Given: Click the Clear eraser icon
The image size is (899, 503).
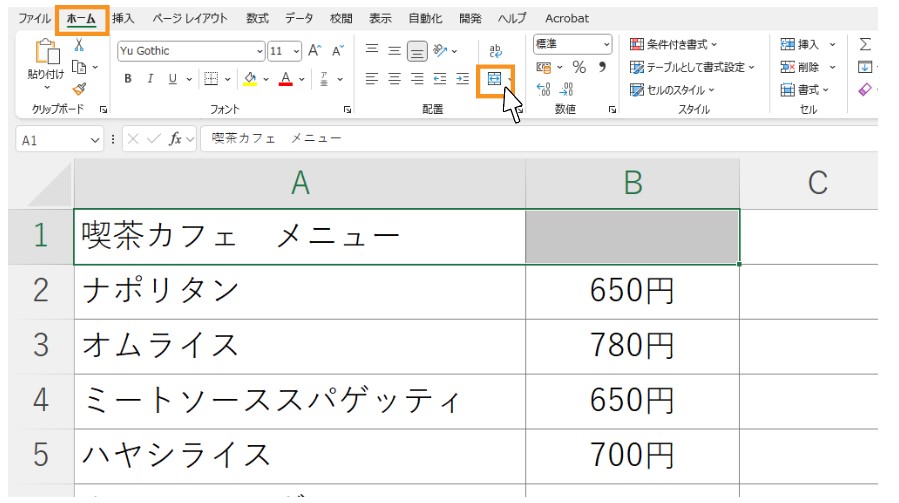Looking at the screenshot, I should coord(865,89).
